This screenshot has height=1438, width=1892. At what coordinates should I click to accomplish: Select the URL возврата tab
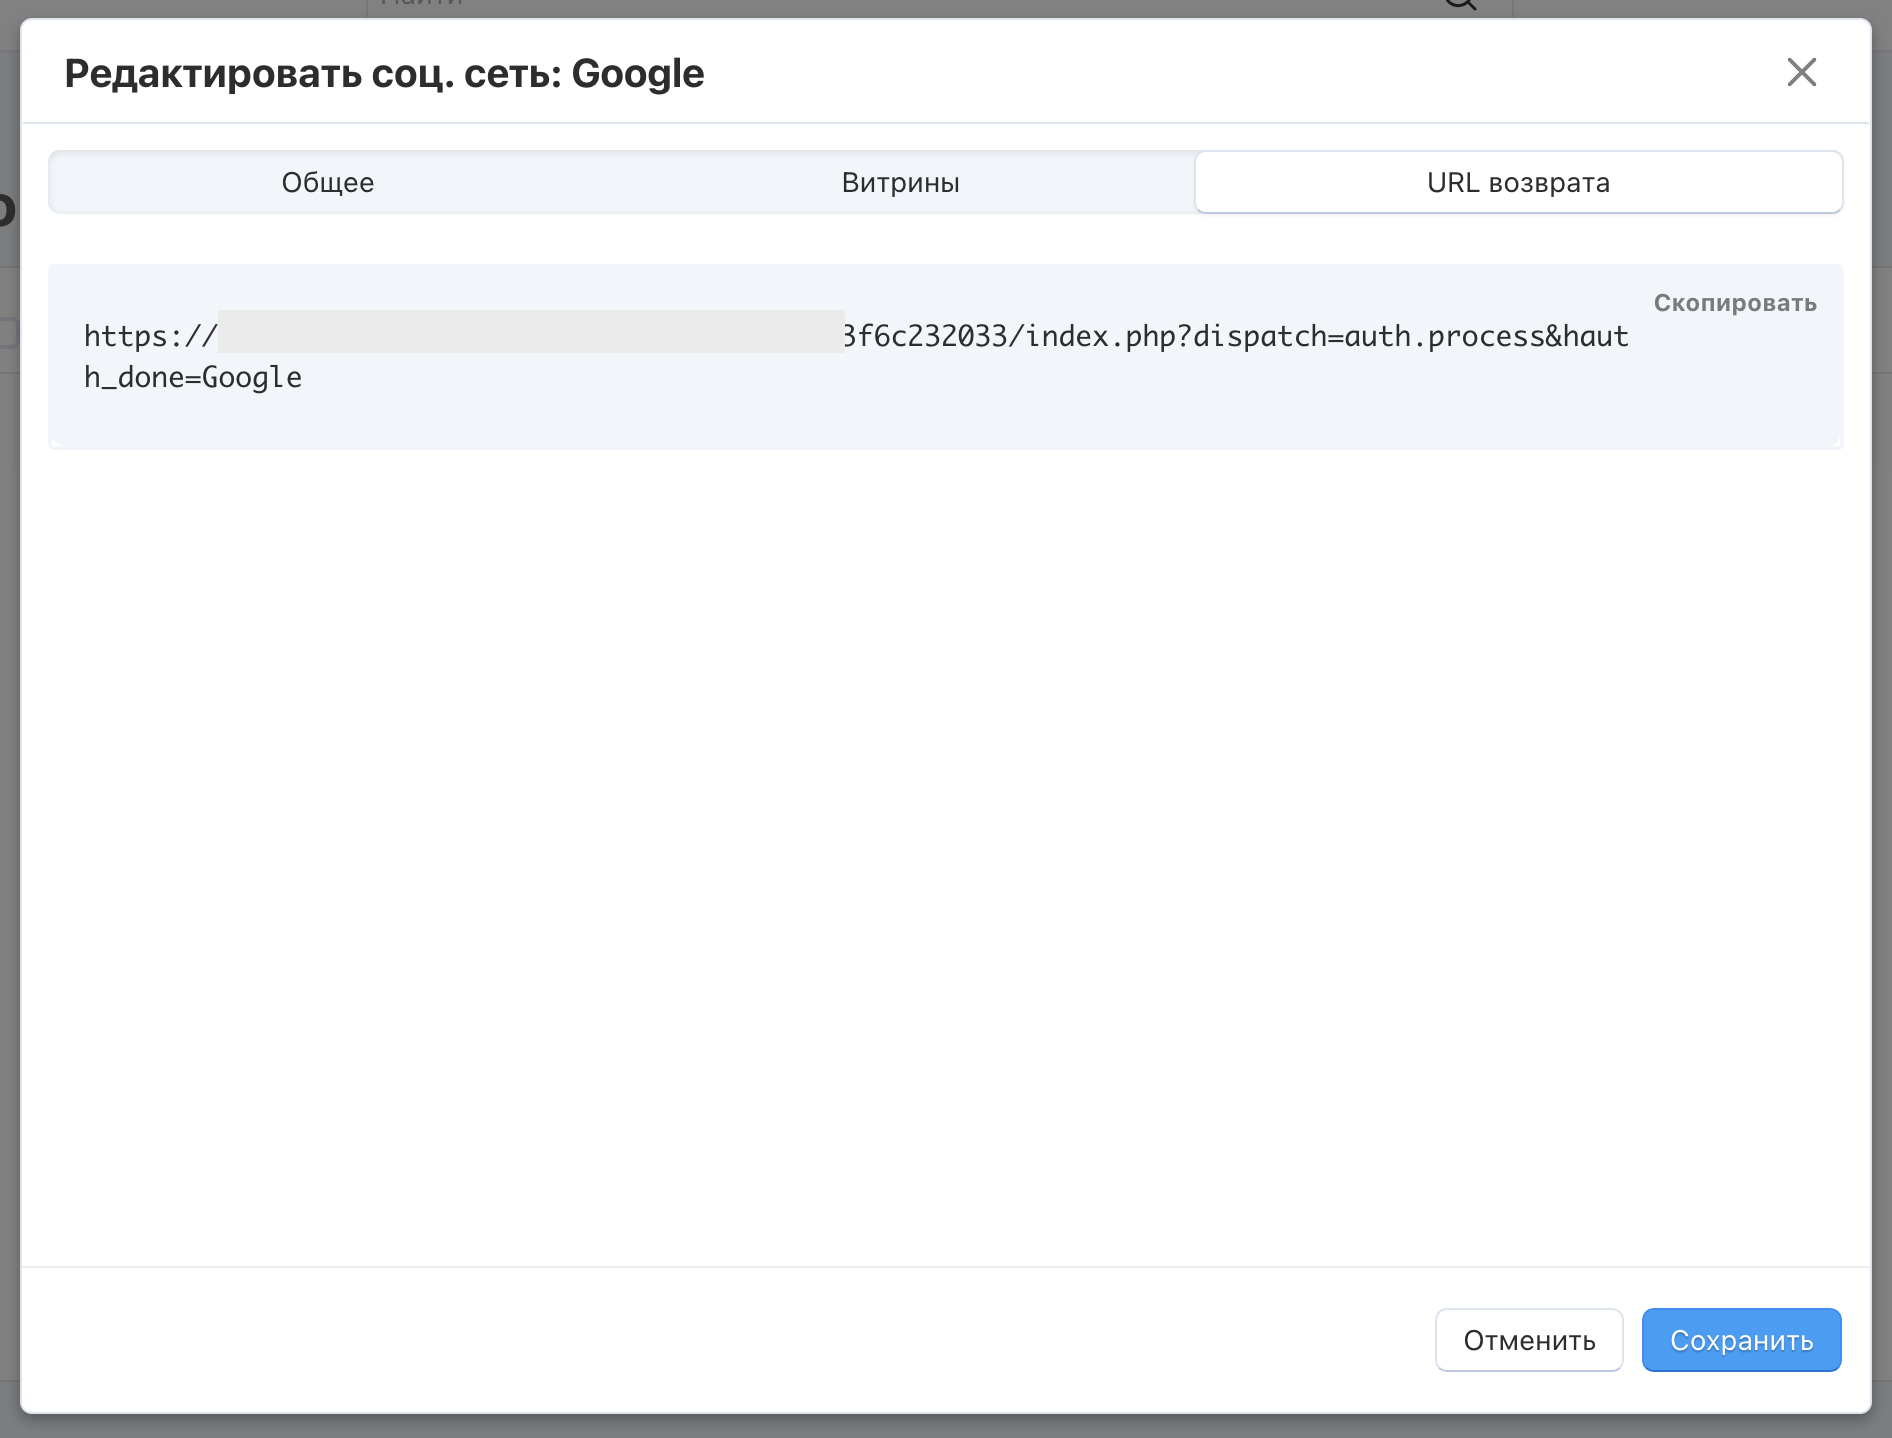[x=1517, y=182]
